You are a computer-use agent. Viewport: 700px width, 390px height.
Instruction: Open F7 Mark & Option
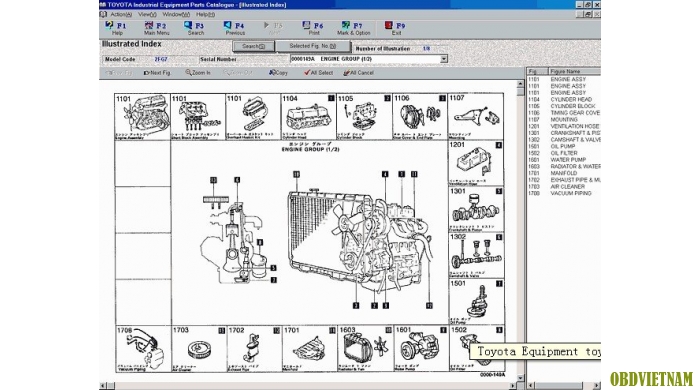pyautogui.click(x=354, y=28)
